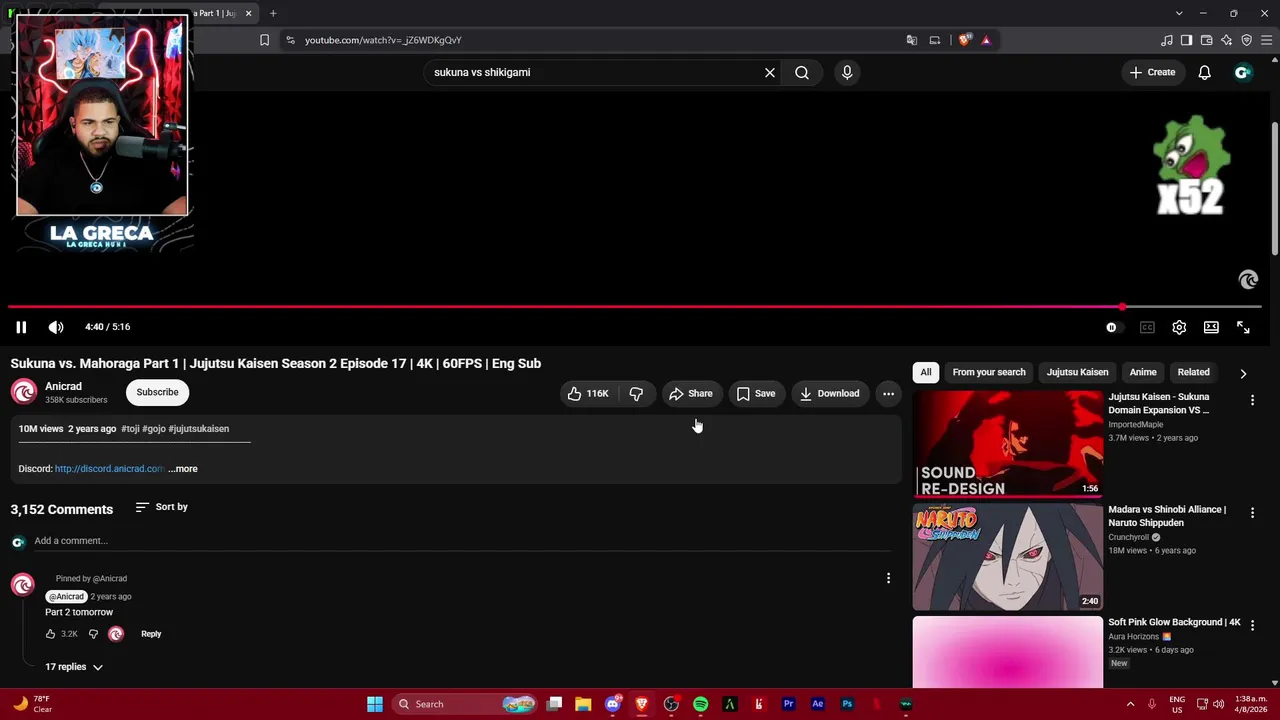1280x720 pixels.
Task: Clear the search query text
Action: pos(770,72)
